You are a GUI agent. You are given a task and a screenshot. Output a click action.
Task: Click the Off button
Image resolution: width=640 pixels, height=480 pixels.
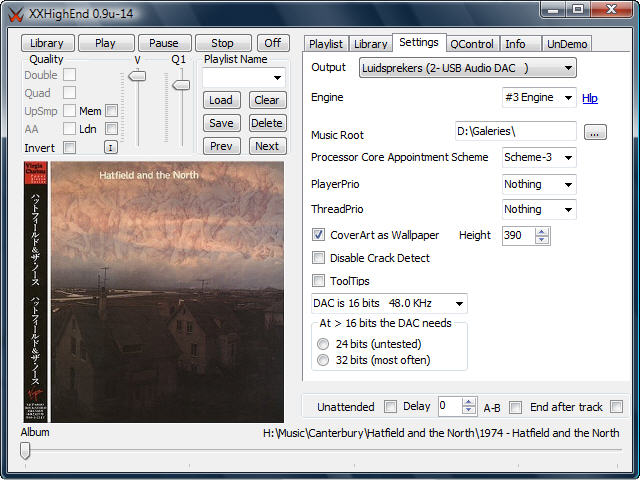pos(273,43)
